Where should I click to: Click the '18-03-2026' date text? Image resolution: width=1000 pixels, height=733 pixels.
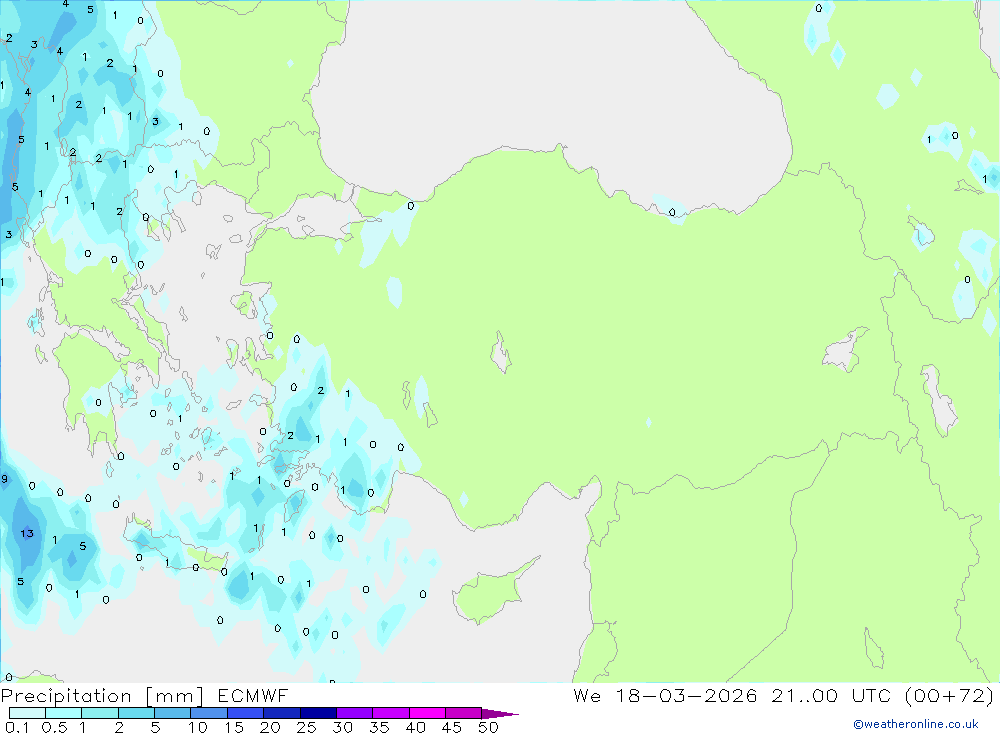tap(686, 696)
